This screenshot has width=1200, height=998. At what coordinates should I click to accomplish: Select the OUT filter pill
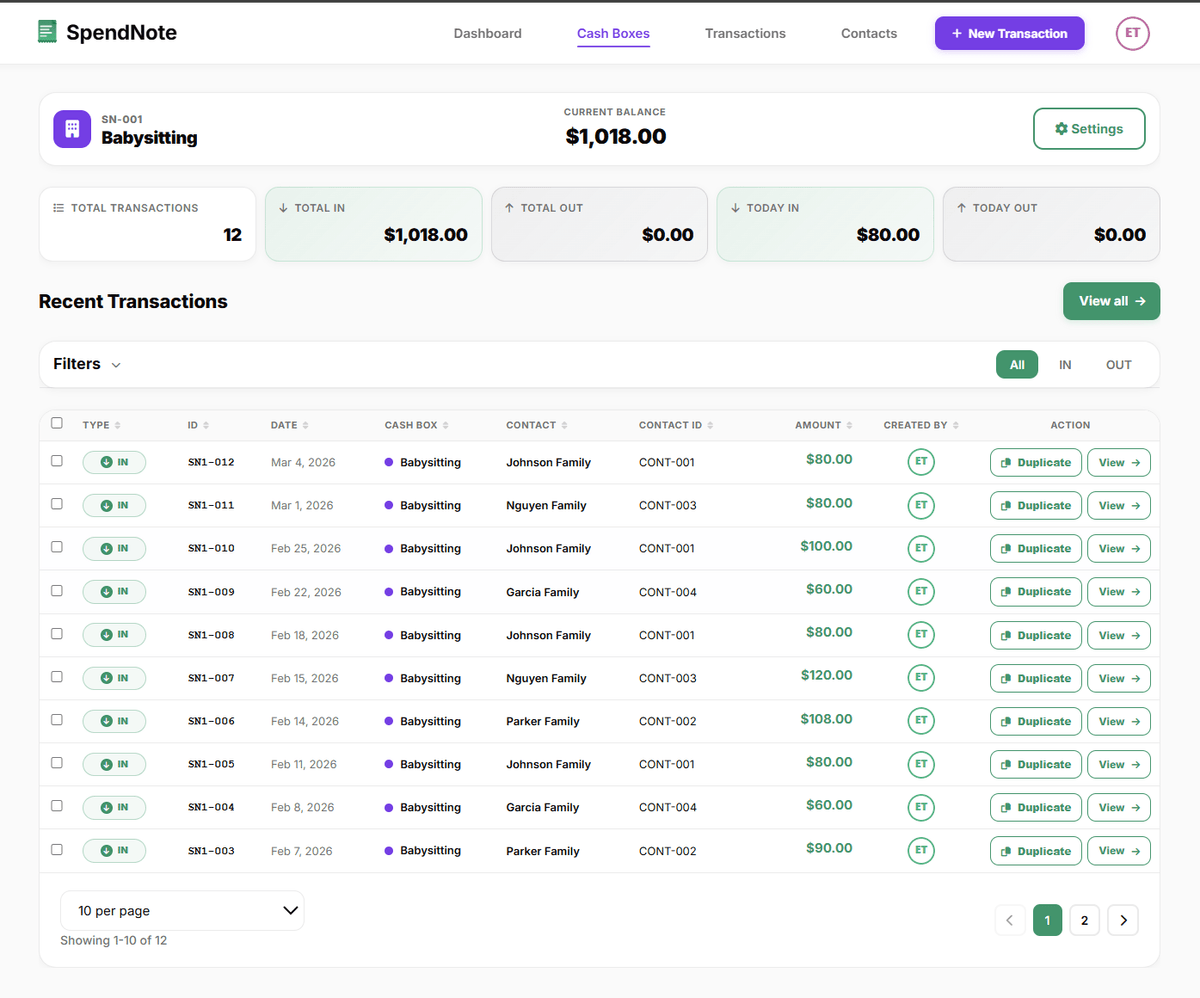click(1117, 364)
